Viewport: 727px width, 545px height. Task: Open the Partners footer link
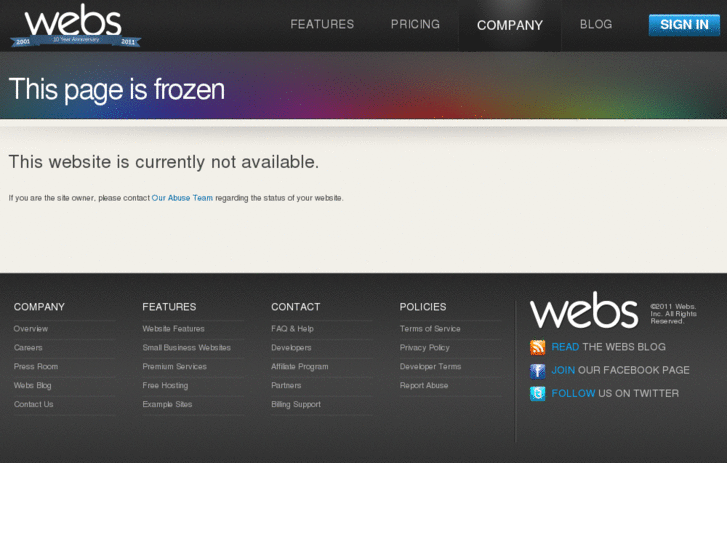pos(286,385)
